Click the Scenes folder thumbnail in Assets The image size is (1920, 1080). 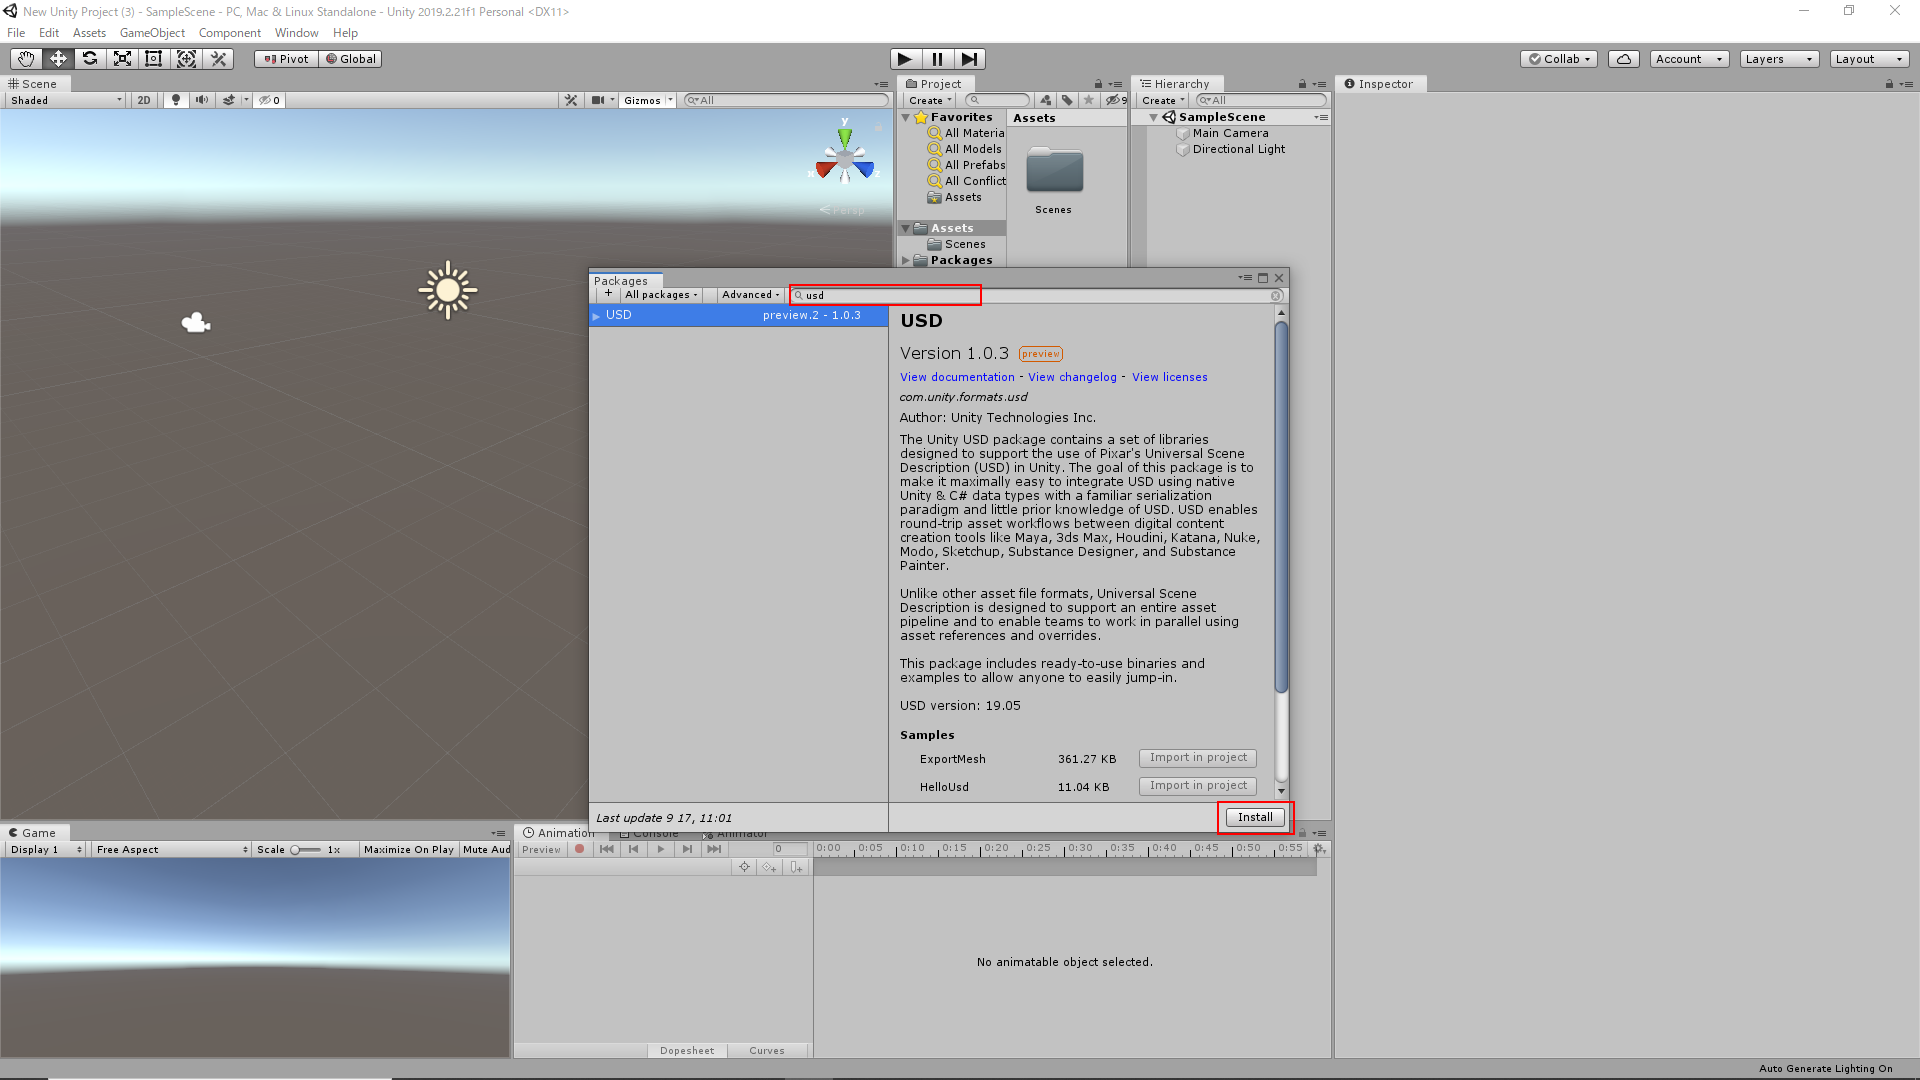pos(1054,171)
